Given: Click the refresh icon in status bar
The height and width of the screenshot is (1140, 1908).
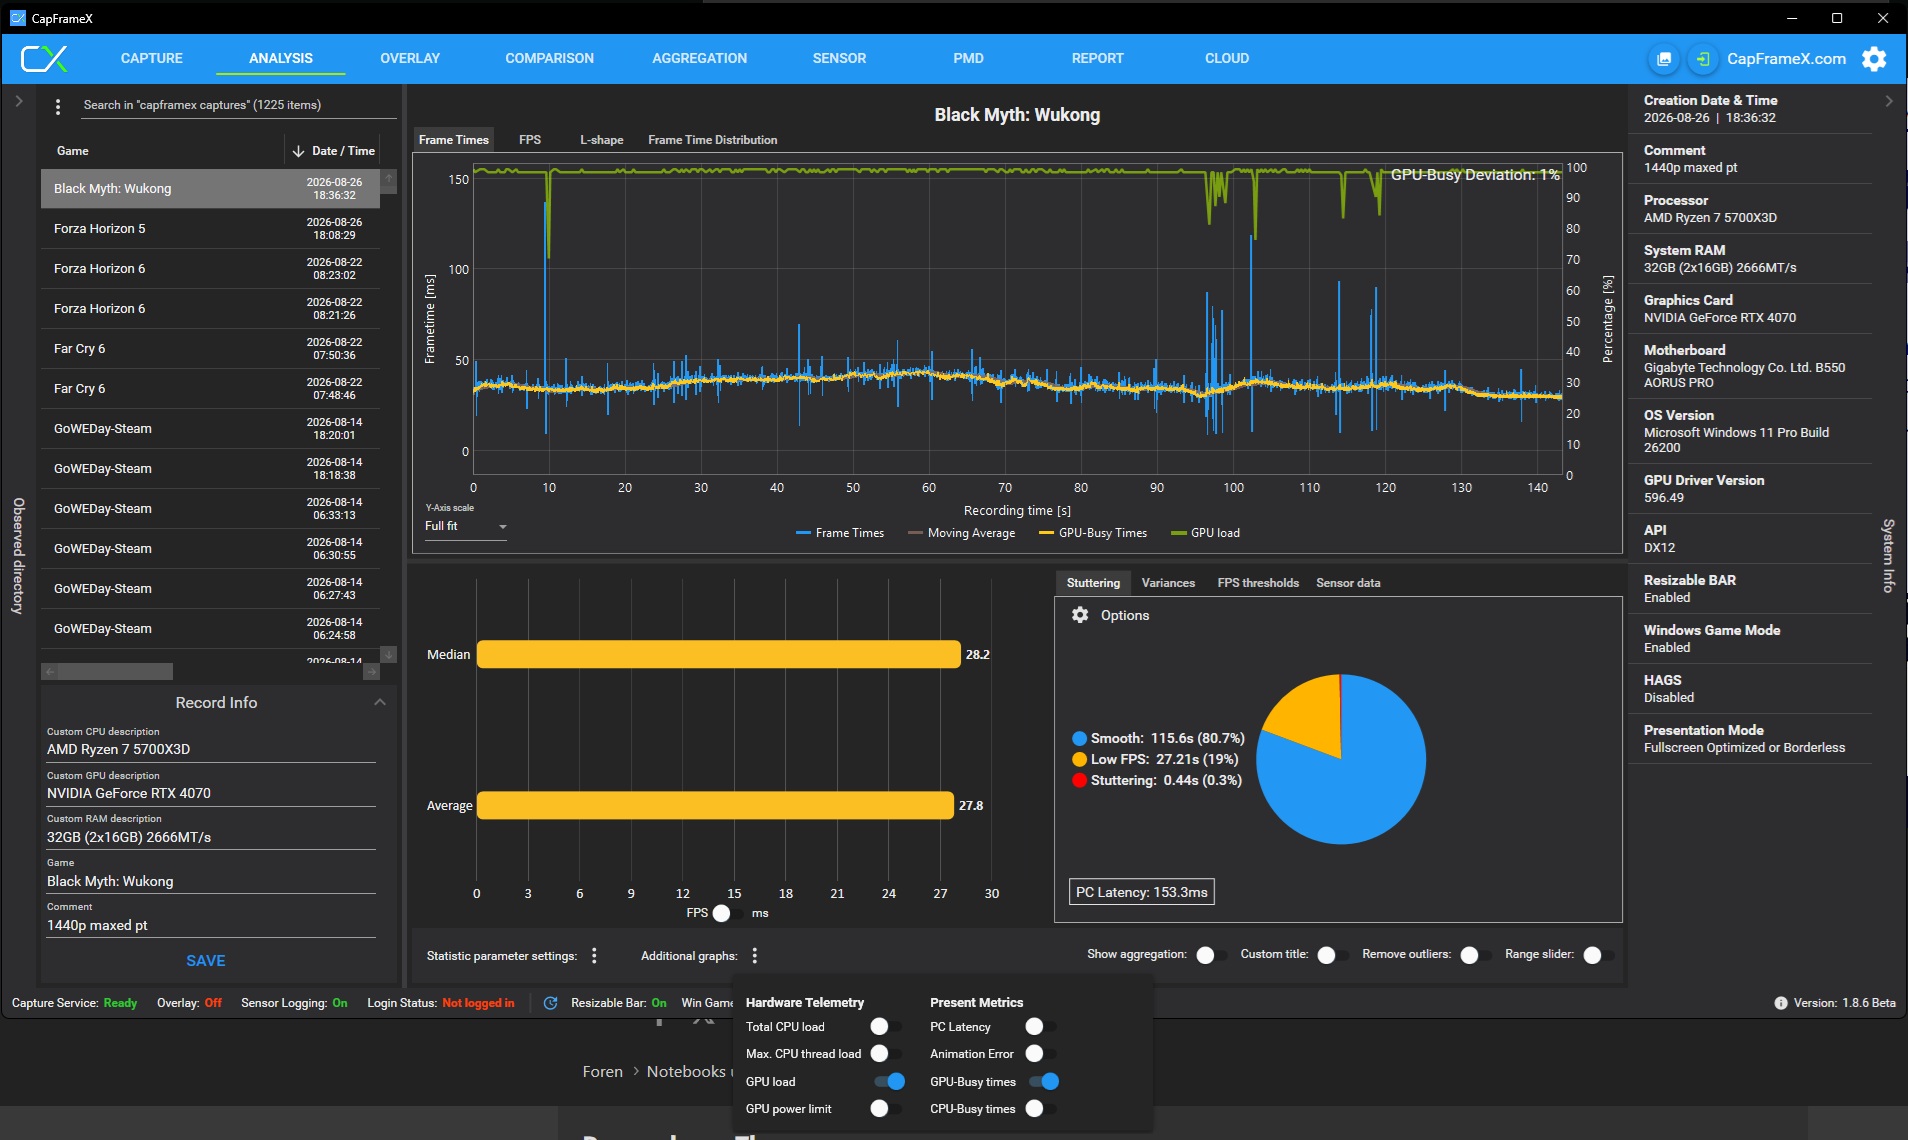Looking at the screenshot, I should click(x=550, y=1003).
